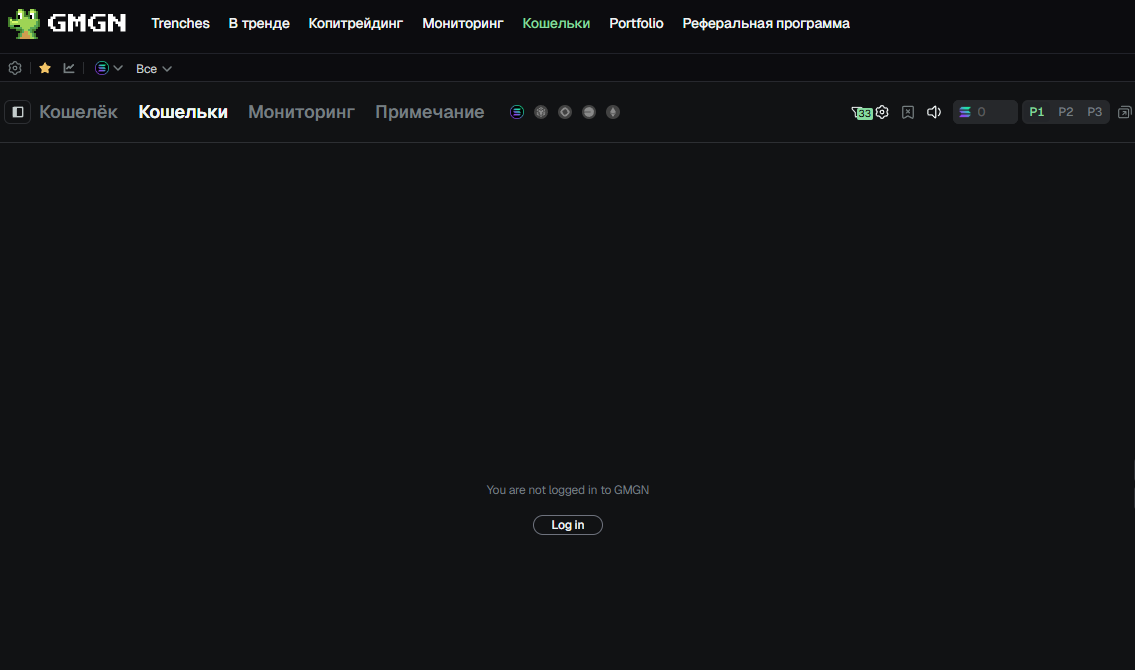Open the Trenches menu
The image size is (1135, 670).
[180, 23]
